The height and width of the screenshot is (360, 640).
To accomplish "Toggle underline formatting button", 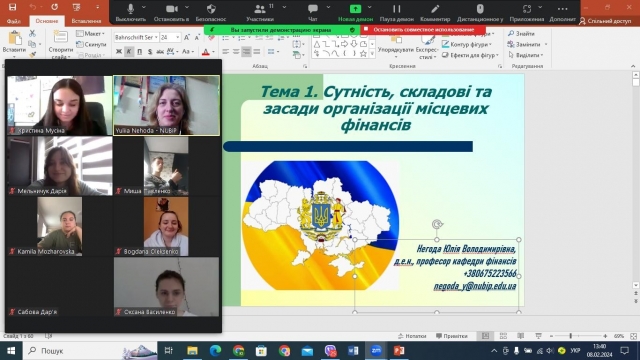I will tap(140, 52).
